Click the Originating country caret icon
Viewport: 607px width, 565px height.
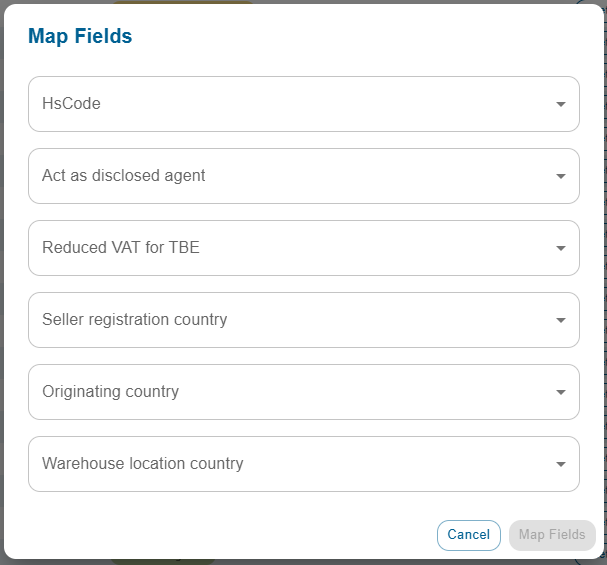560,392
